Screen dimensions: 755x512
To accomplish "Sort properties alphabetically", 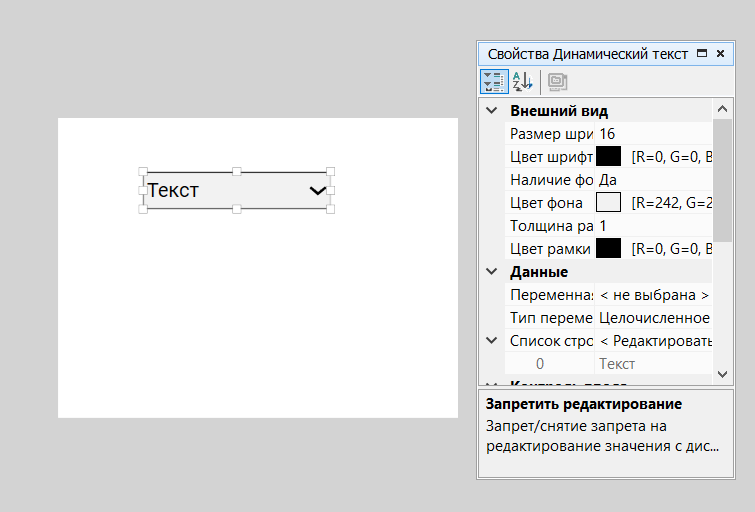I will (522, 82).
